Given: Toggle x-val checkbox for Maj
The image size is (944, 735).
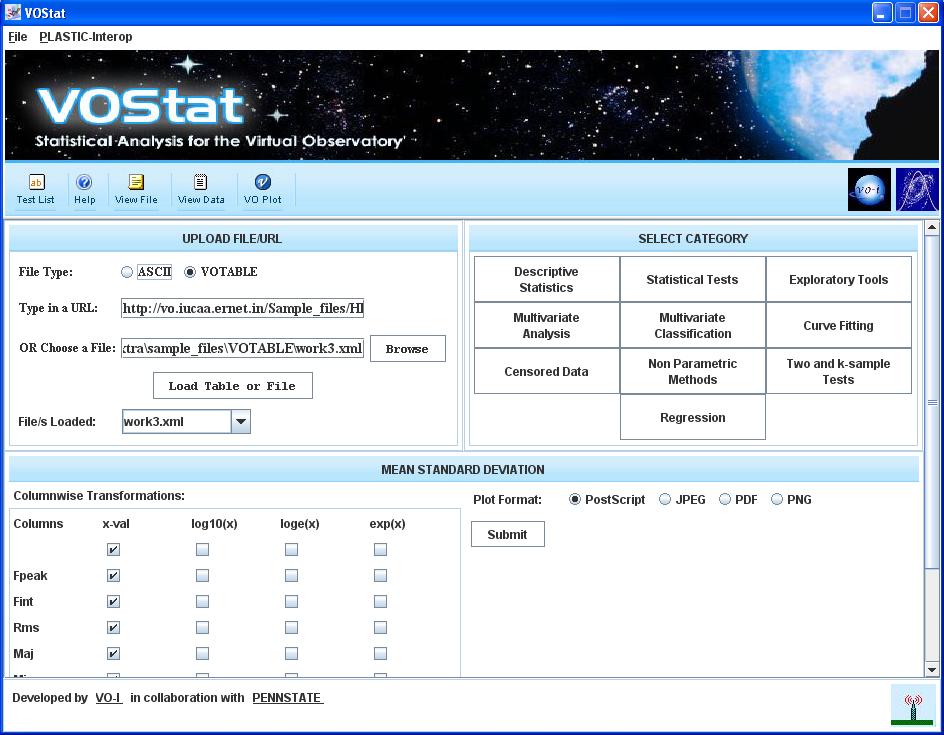Looking at the screenshot, I should point(113,653).
